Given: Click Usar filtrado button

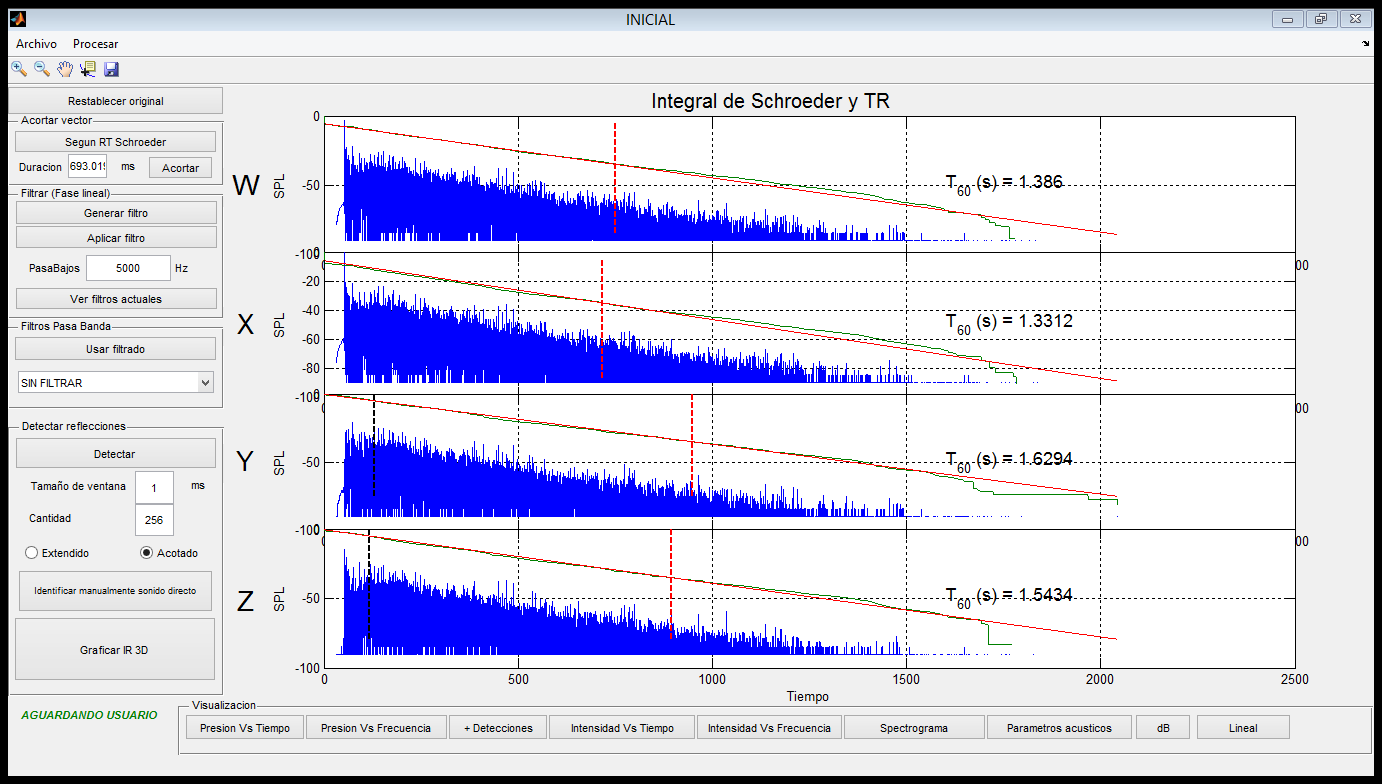Looking at the screenshot, I should click(x=115, y=349).
